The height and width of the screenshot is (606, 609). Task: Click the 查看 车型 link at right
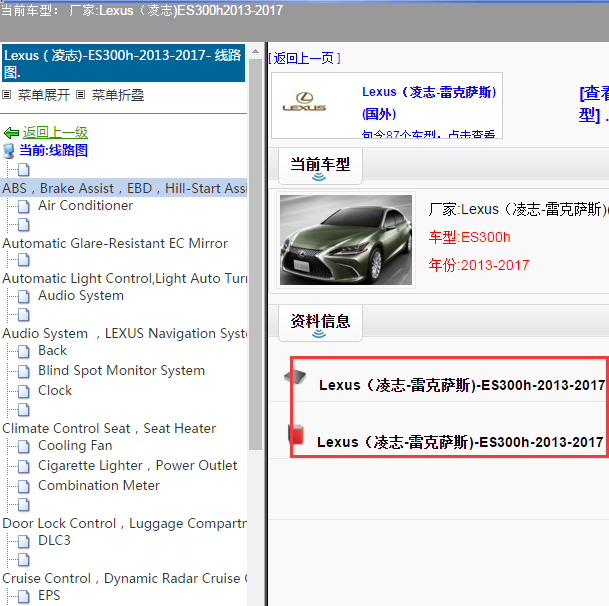594,104
